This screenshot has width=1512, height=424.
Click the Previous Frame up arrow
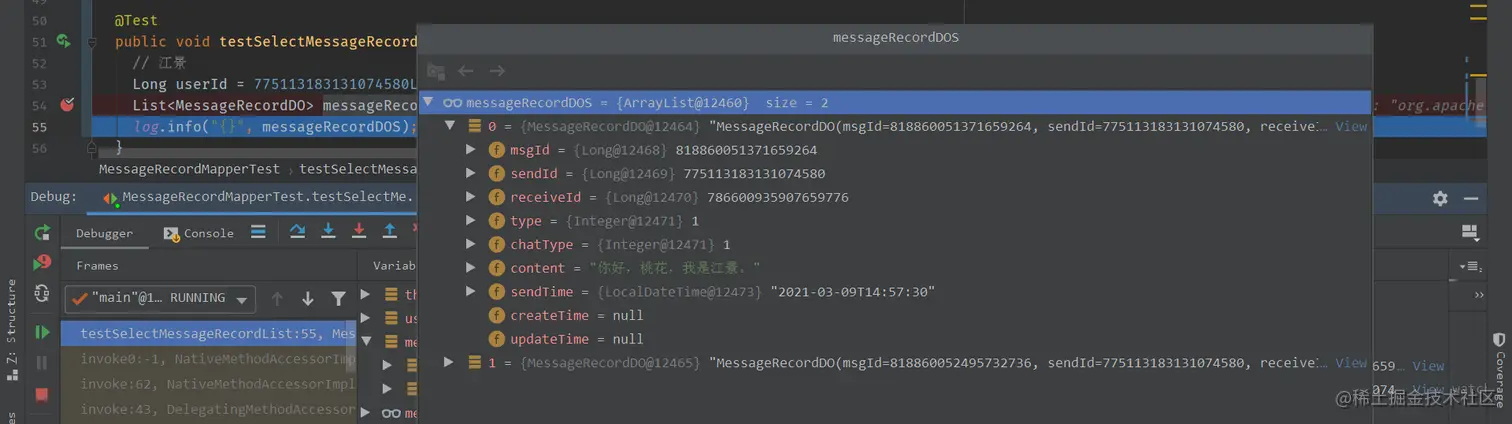point(277,299)
